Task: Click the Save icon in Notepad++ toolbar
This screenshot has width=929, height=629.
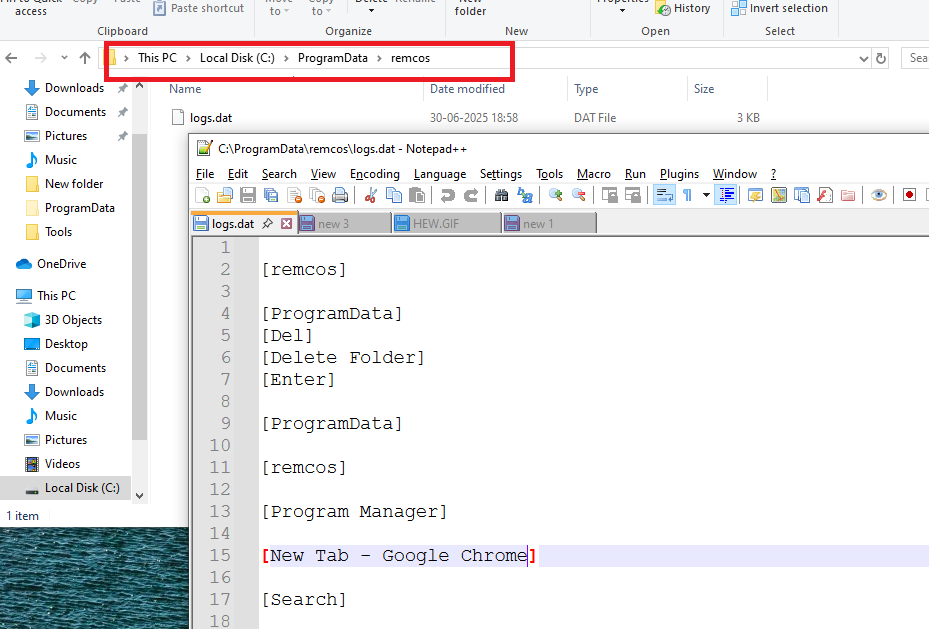Action: pyautogui.click(x=248, y=195)
